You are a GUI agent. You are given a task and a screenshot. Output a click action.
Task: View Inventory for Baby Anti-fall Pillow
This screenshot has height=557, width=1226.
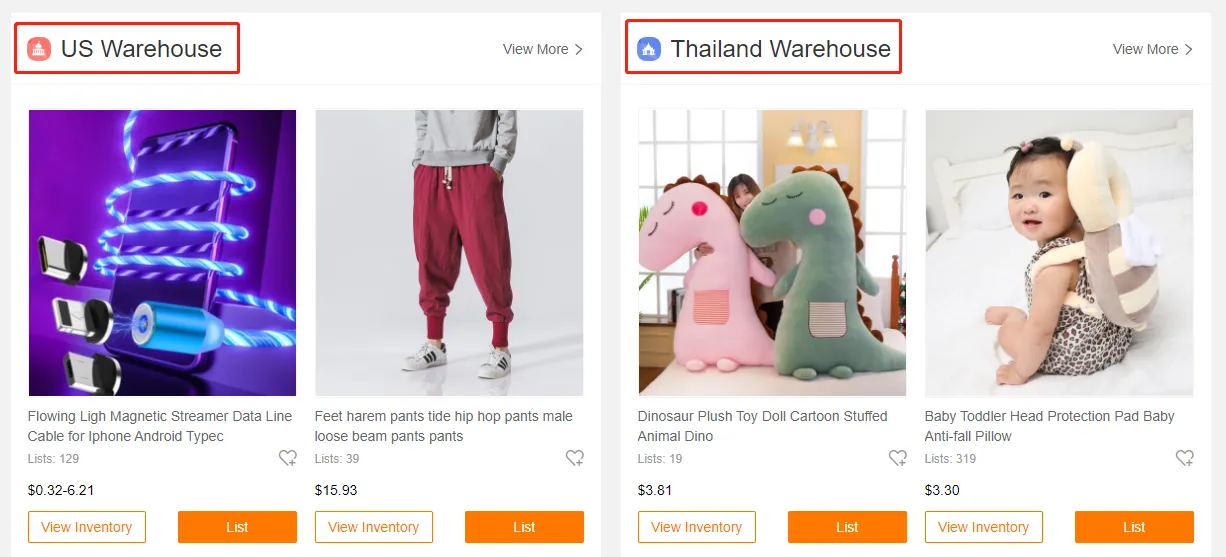(984, 527)
